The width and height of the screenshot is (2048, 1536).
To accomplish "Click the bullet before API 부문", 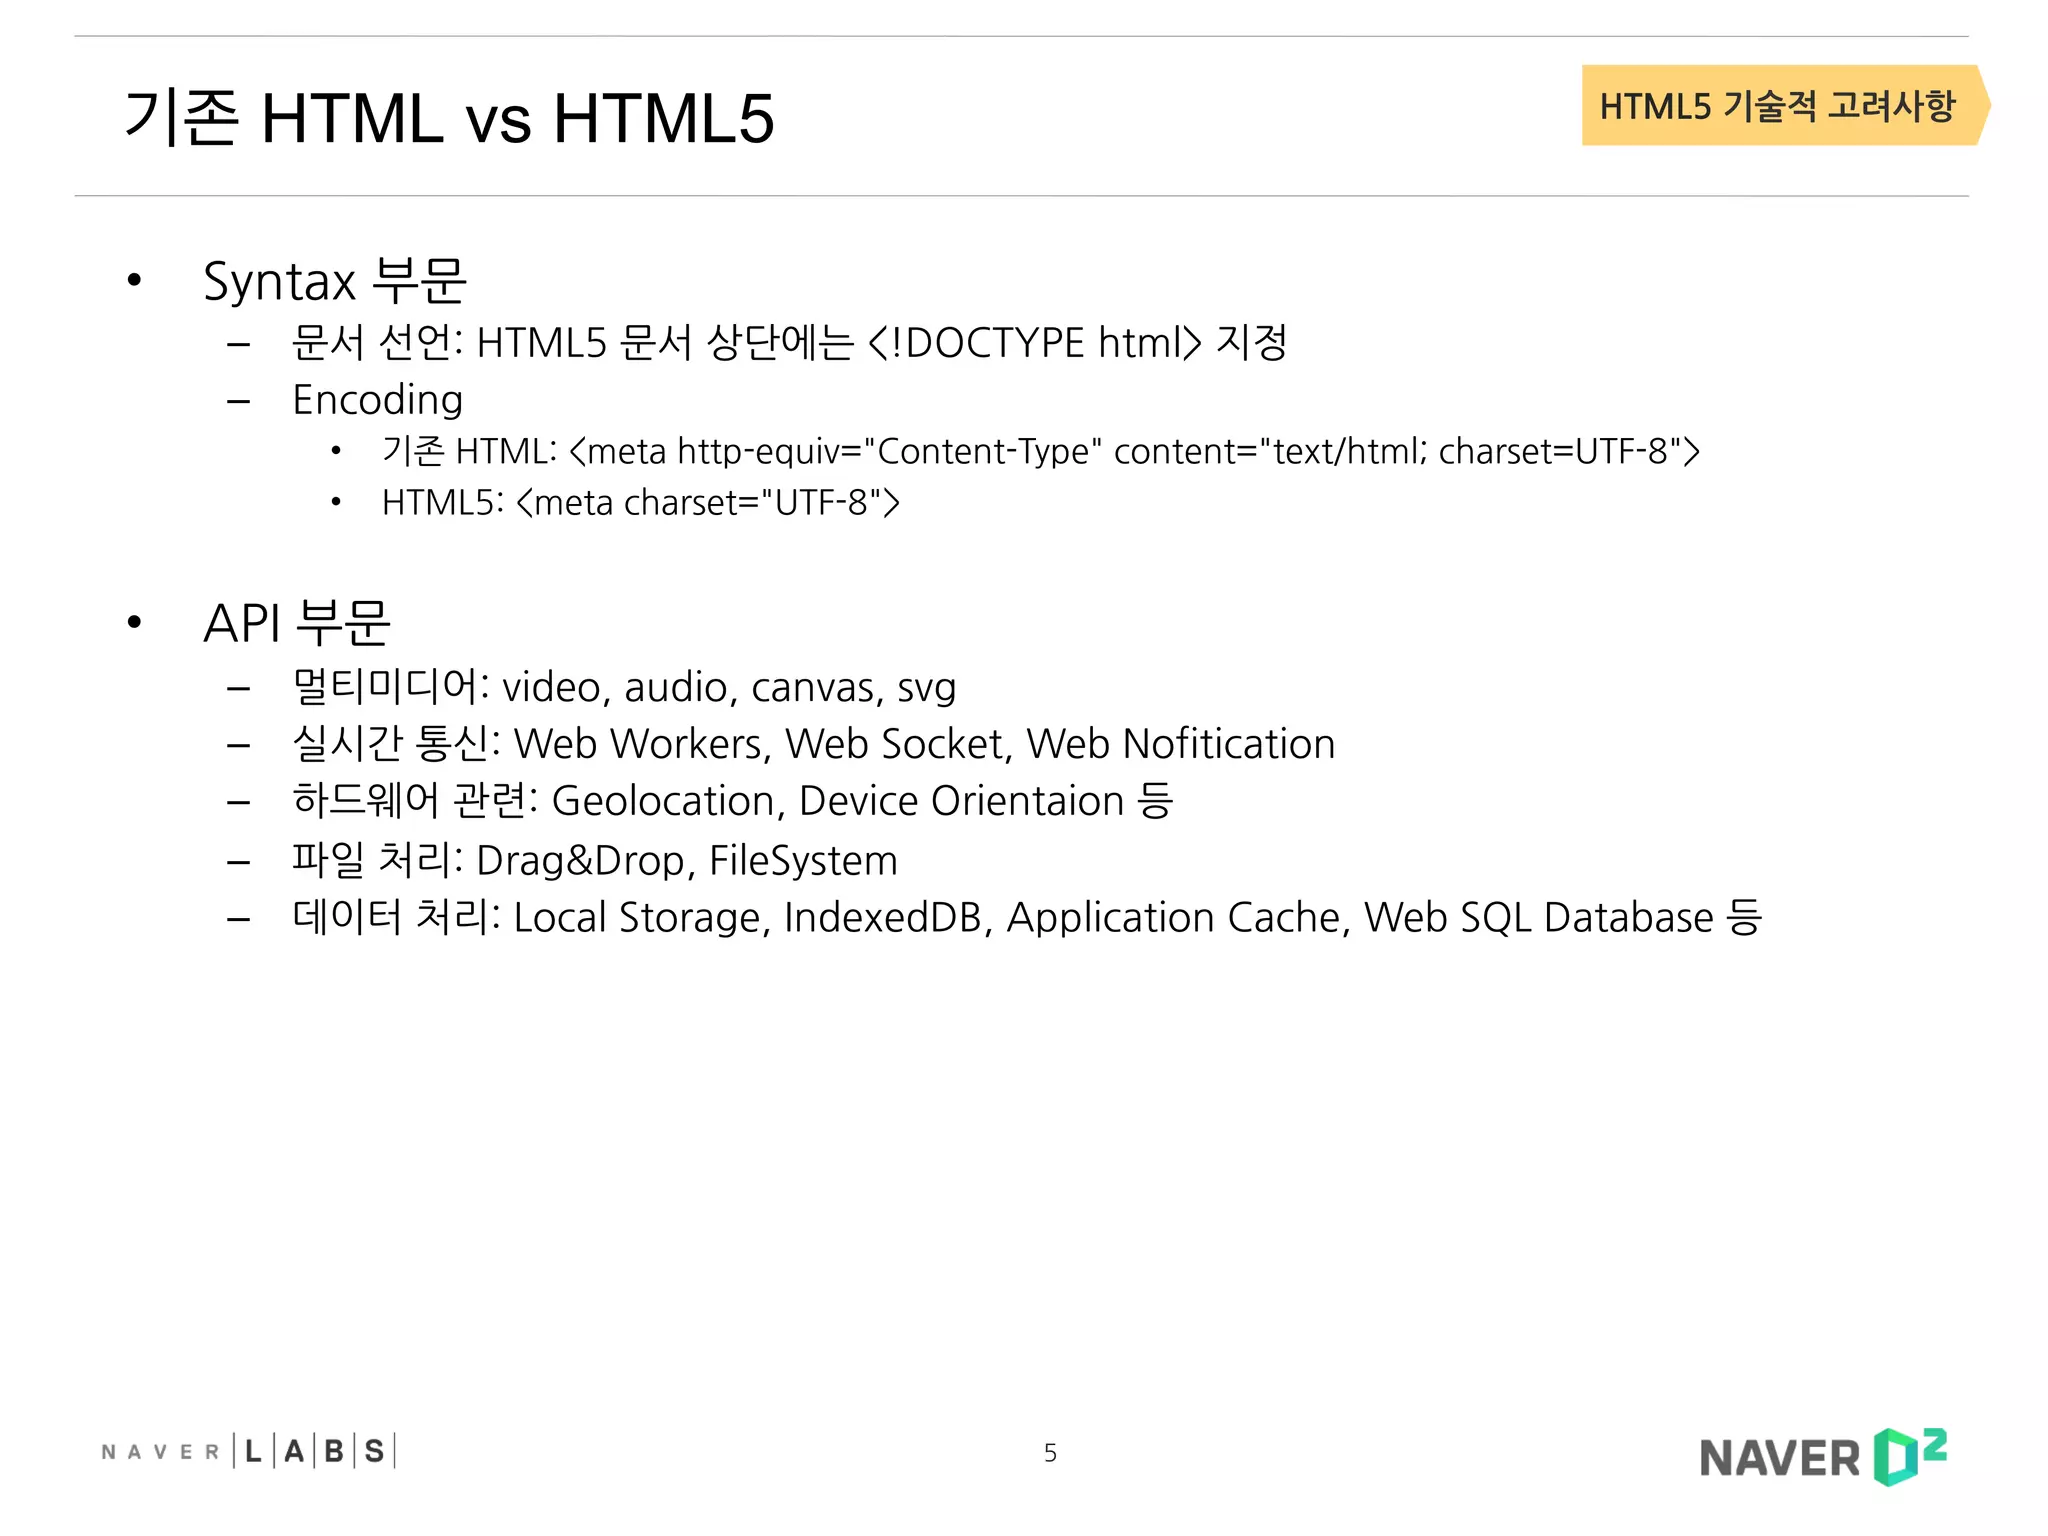I will pos(135,623).
